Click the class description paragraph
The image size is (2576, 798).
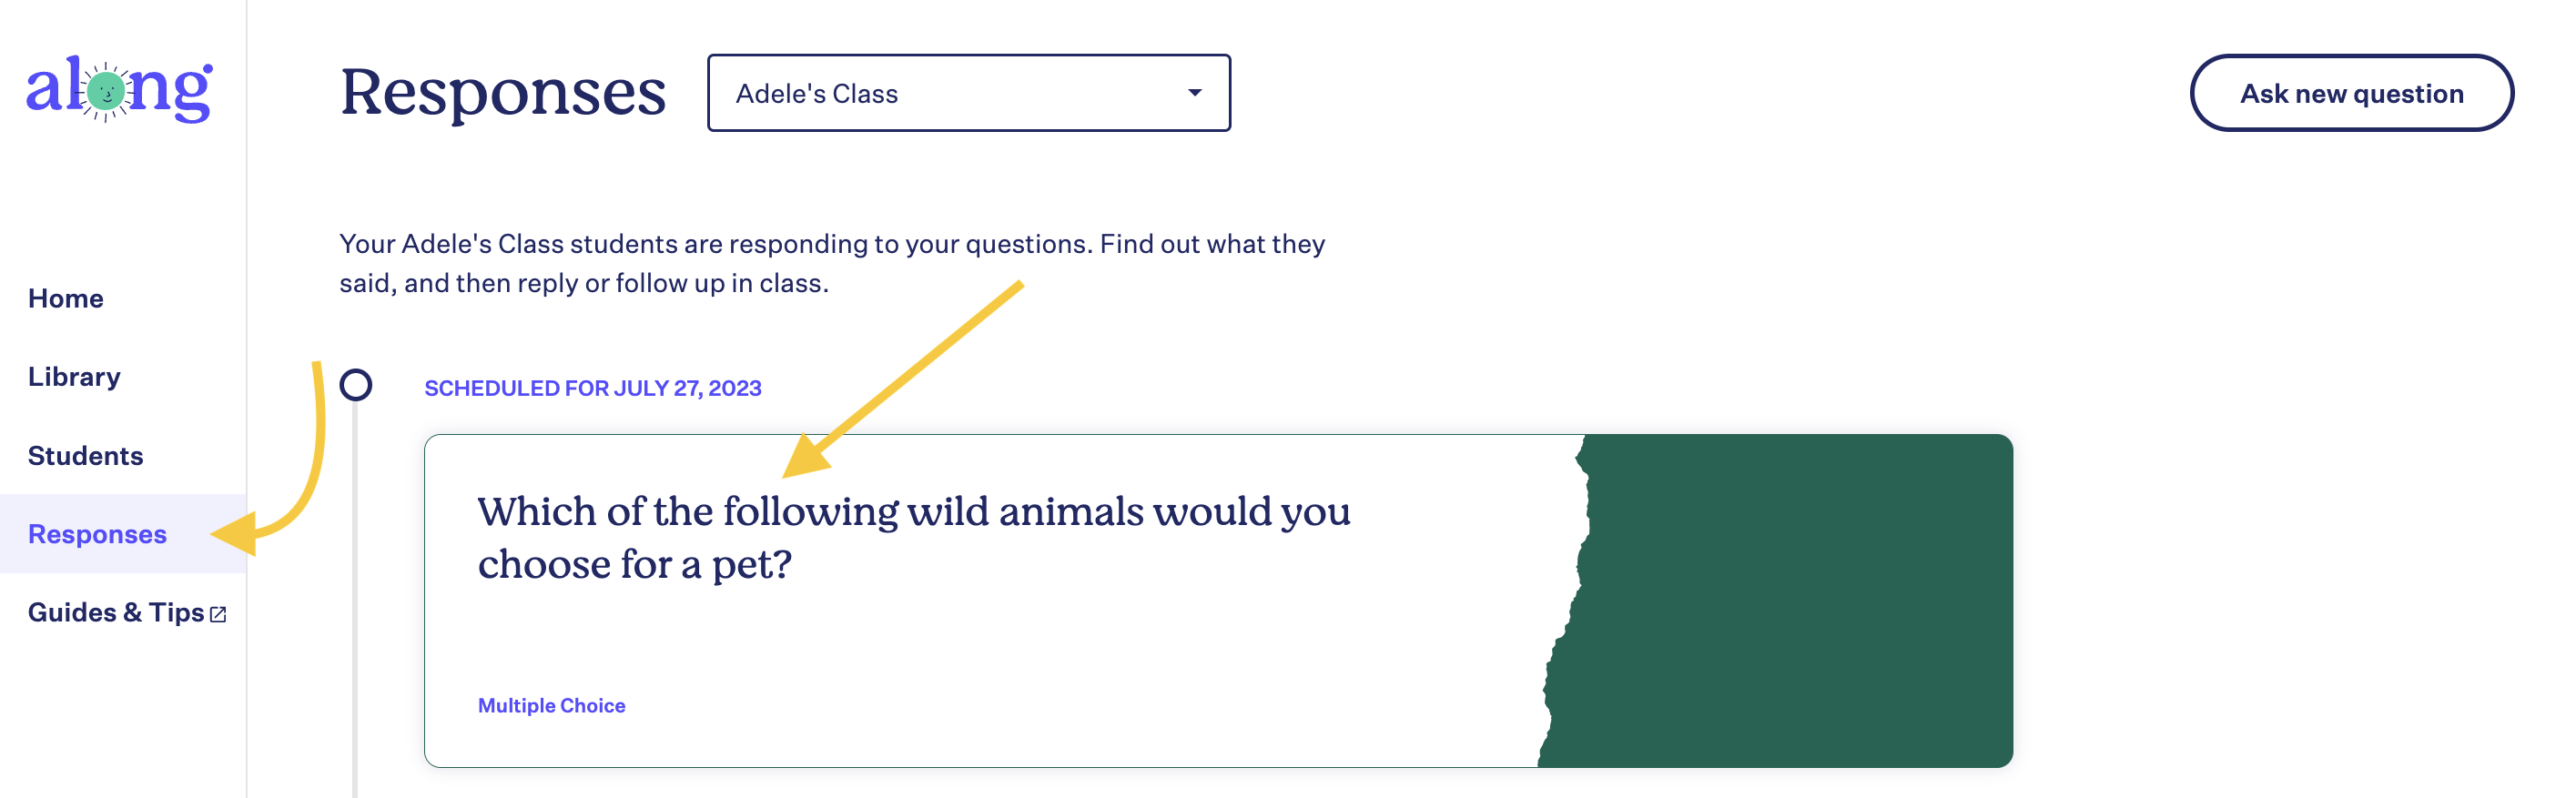tap(832, 263)
